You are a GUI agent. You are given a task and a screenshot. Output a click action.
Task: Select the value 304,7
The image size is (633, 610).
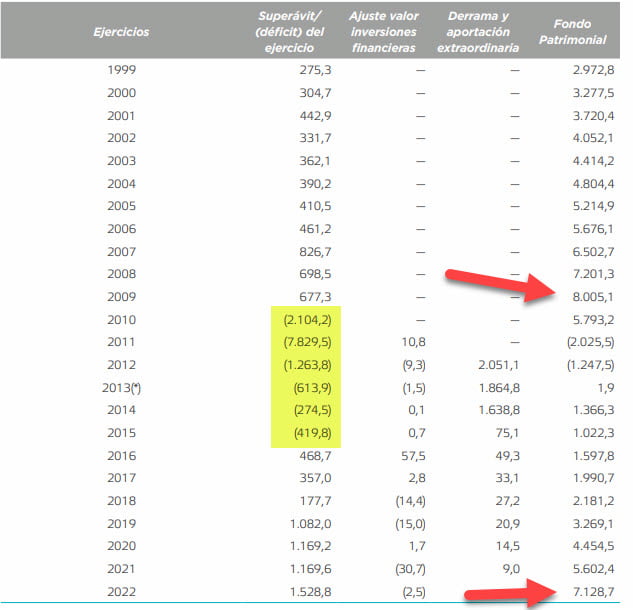point(315,93)
